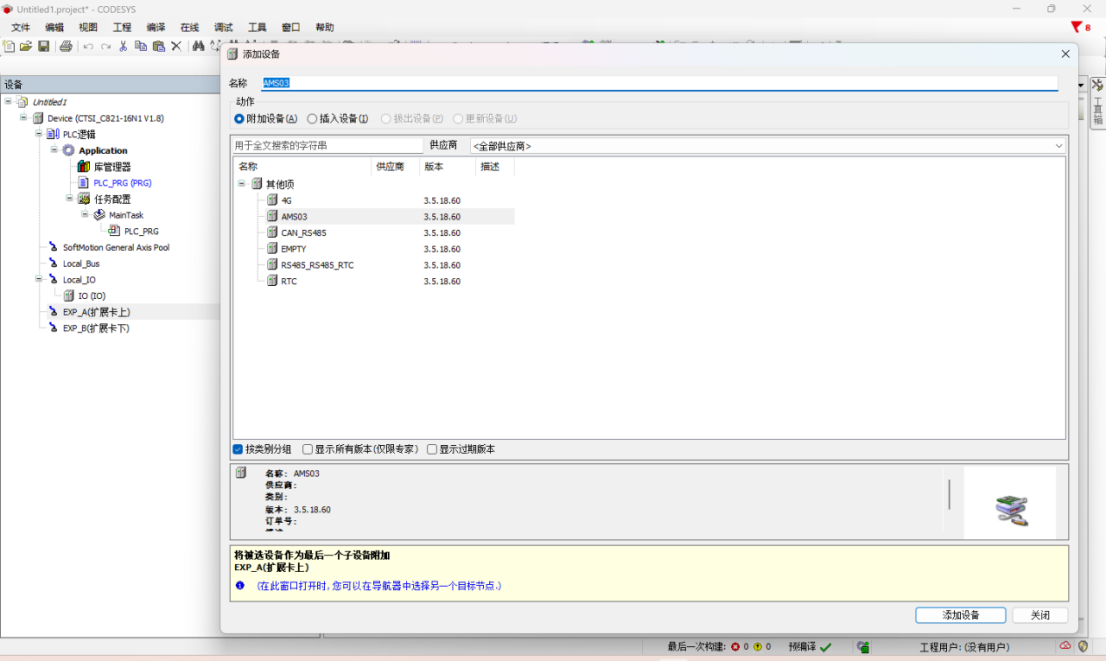Click the 名称 column header
The width and height of the screenshot is (1106, 661).
(302, 166)
